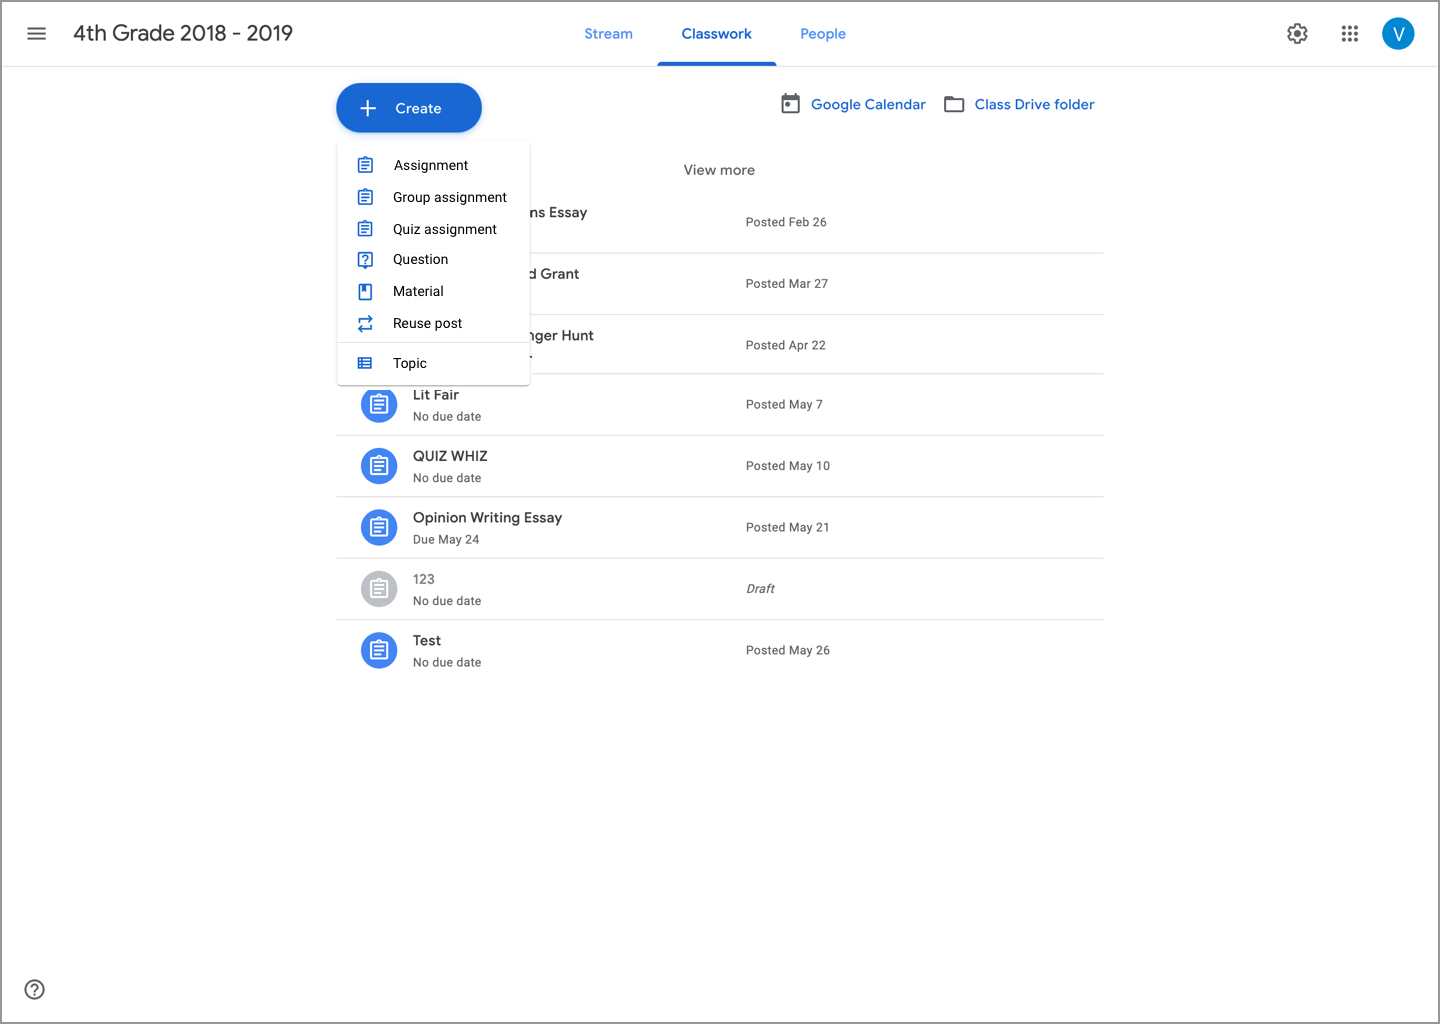Open the main hamburger menu

tap(37, 34)
